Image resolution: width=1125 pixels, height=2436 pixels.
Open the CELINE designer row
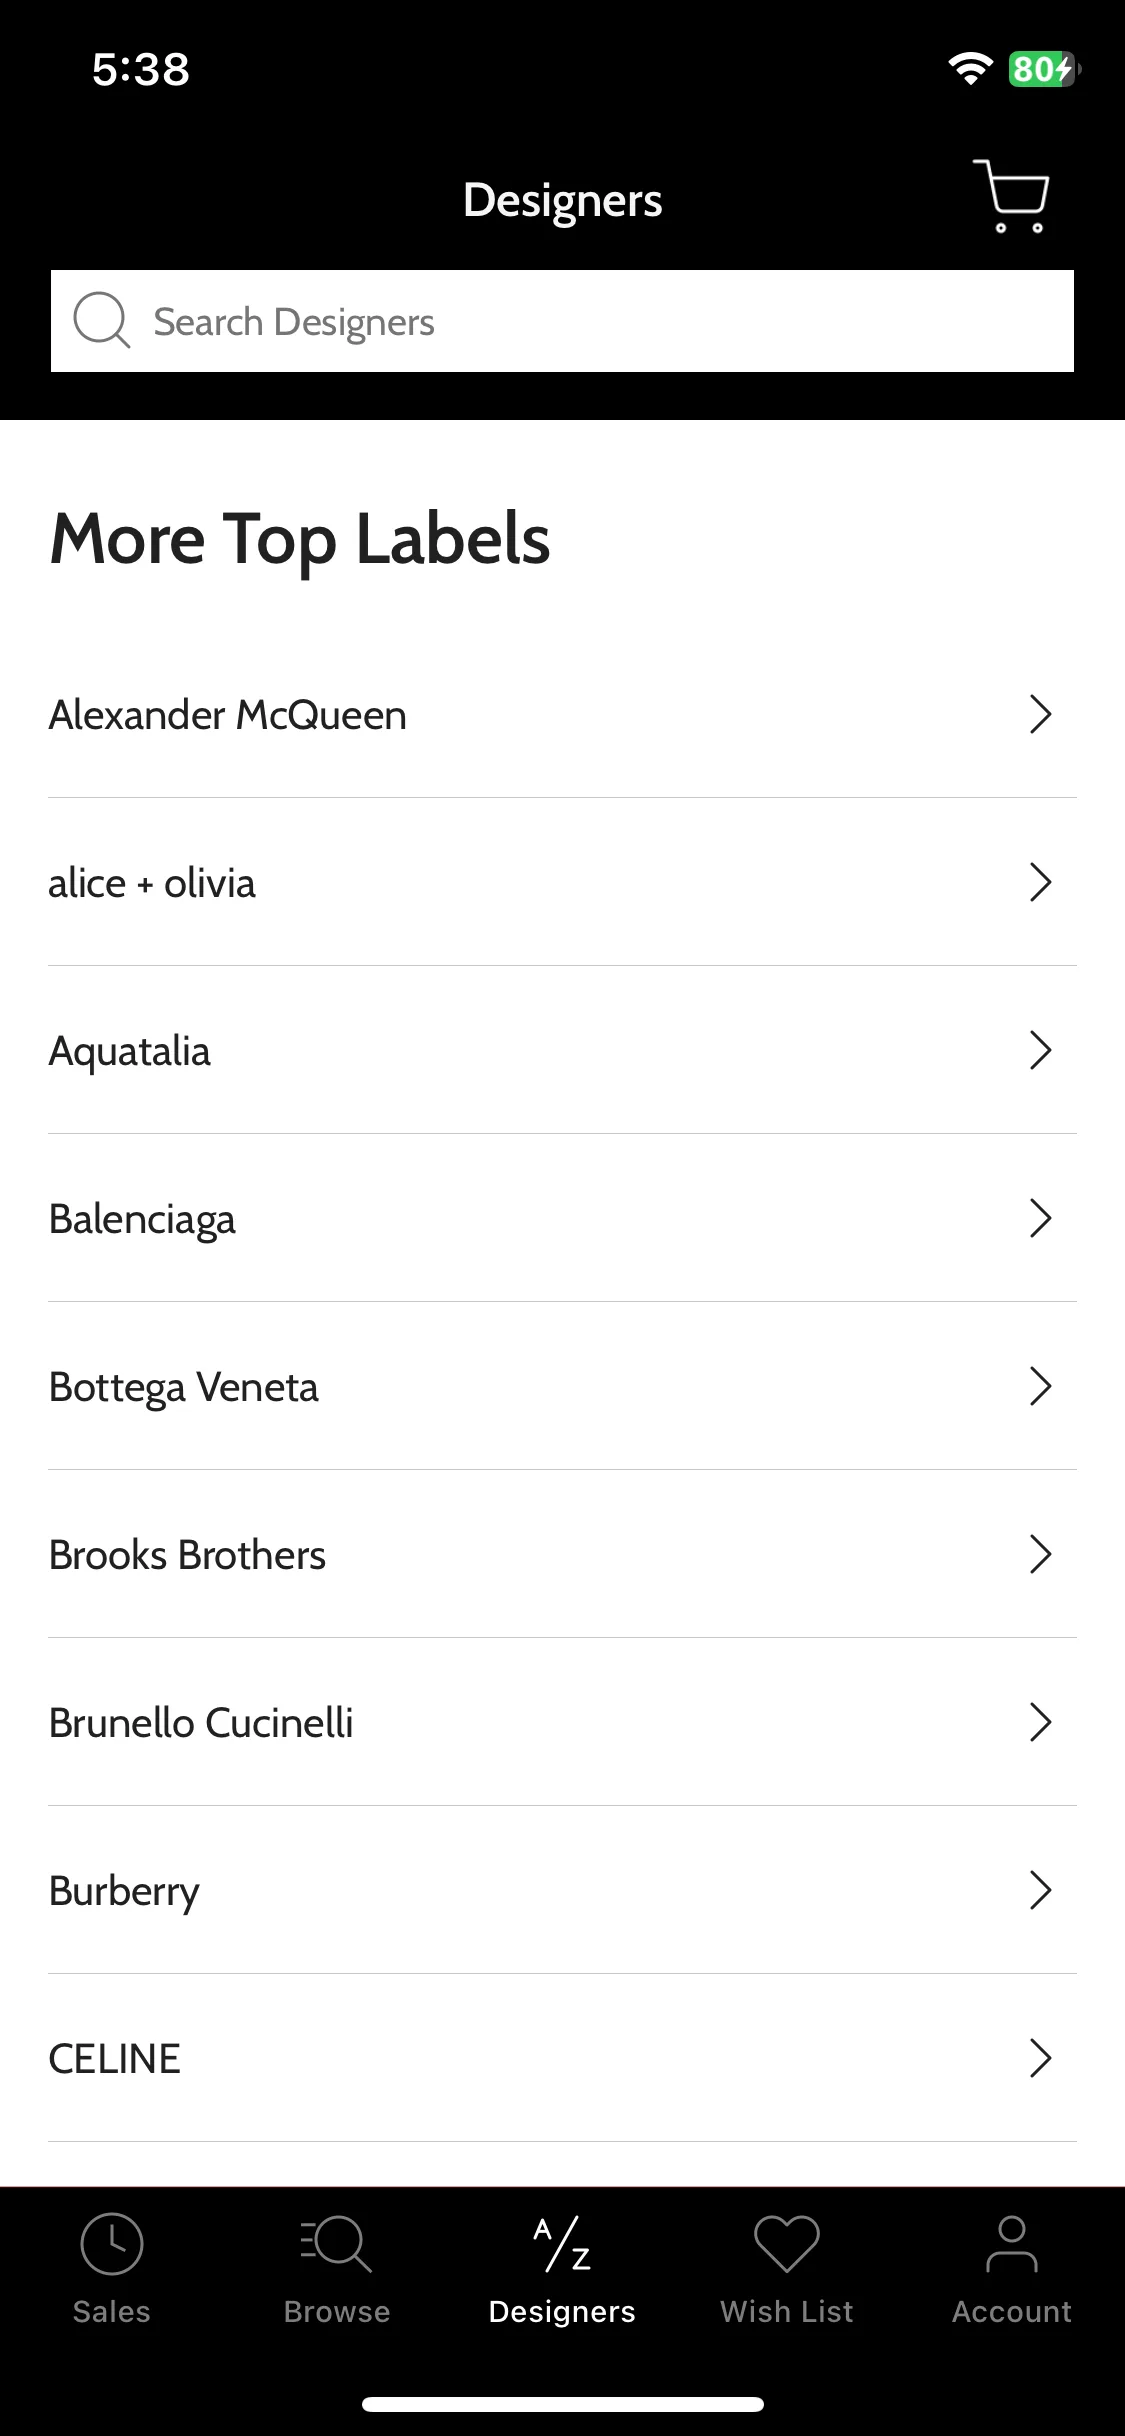(x=562, y=2058)
